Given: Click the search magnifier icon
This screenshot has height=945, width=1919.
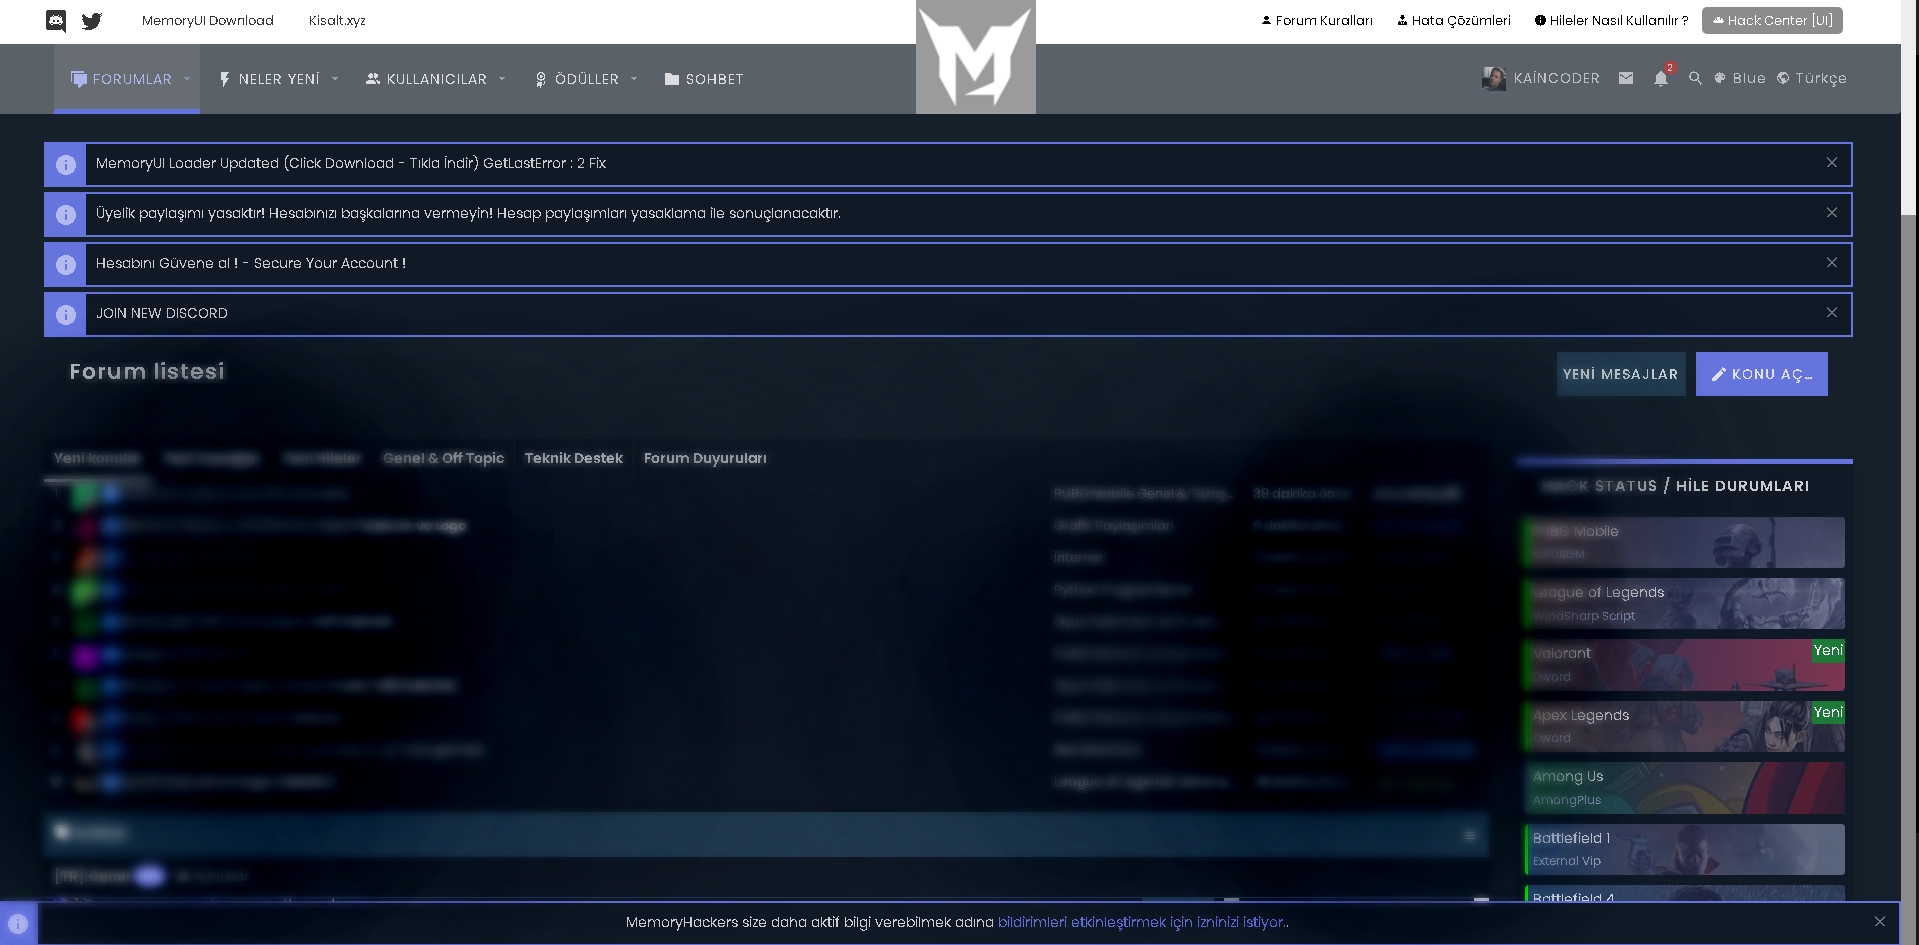Looking at the screenshot, I should tap(1695, 78).
